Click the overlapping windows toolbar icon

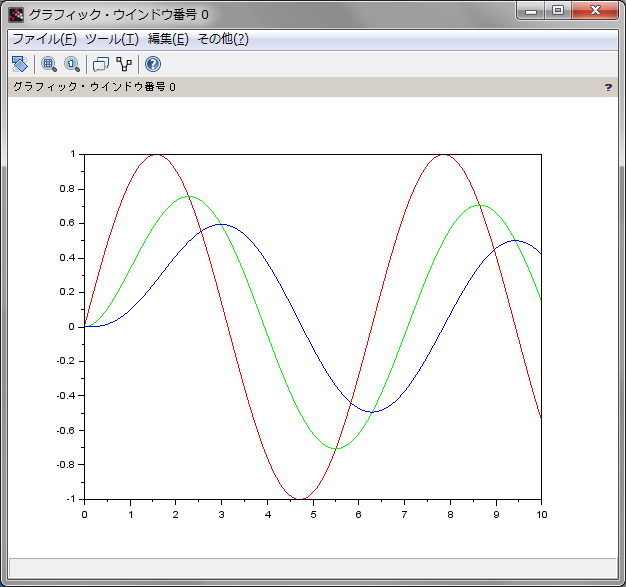point(100,64)
